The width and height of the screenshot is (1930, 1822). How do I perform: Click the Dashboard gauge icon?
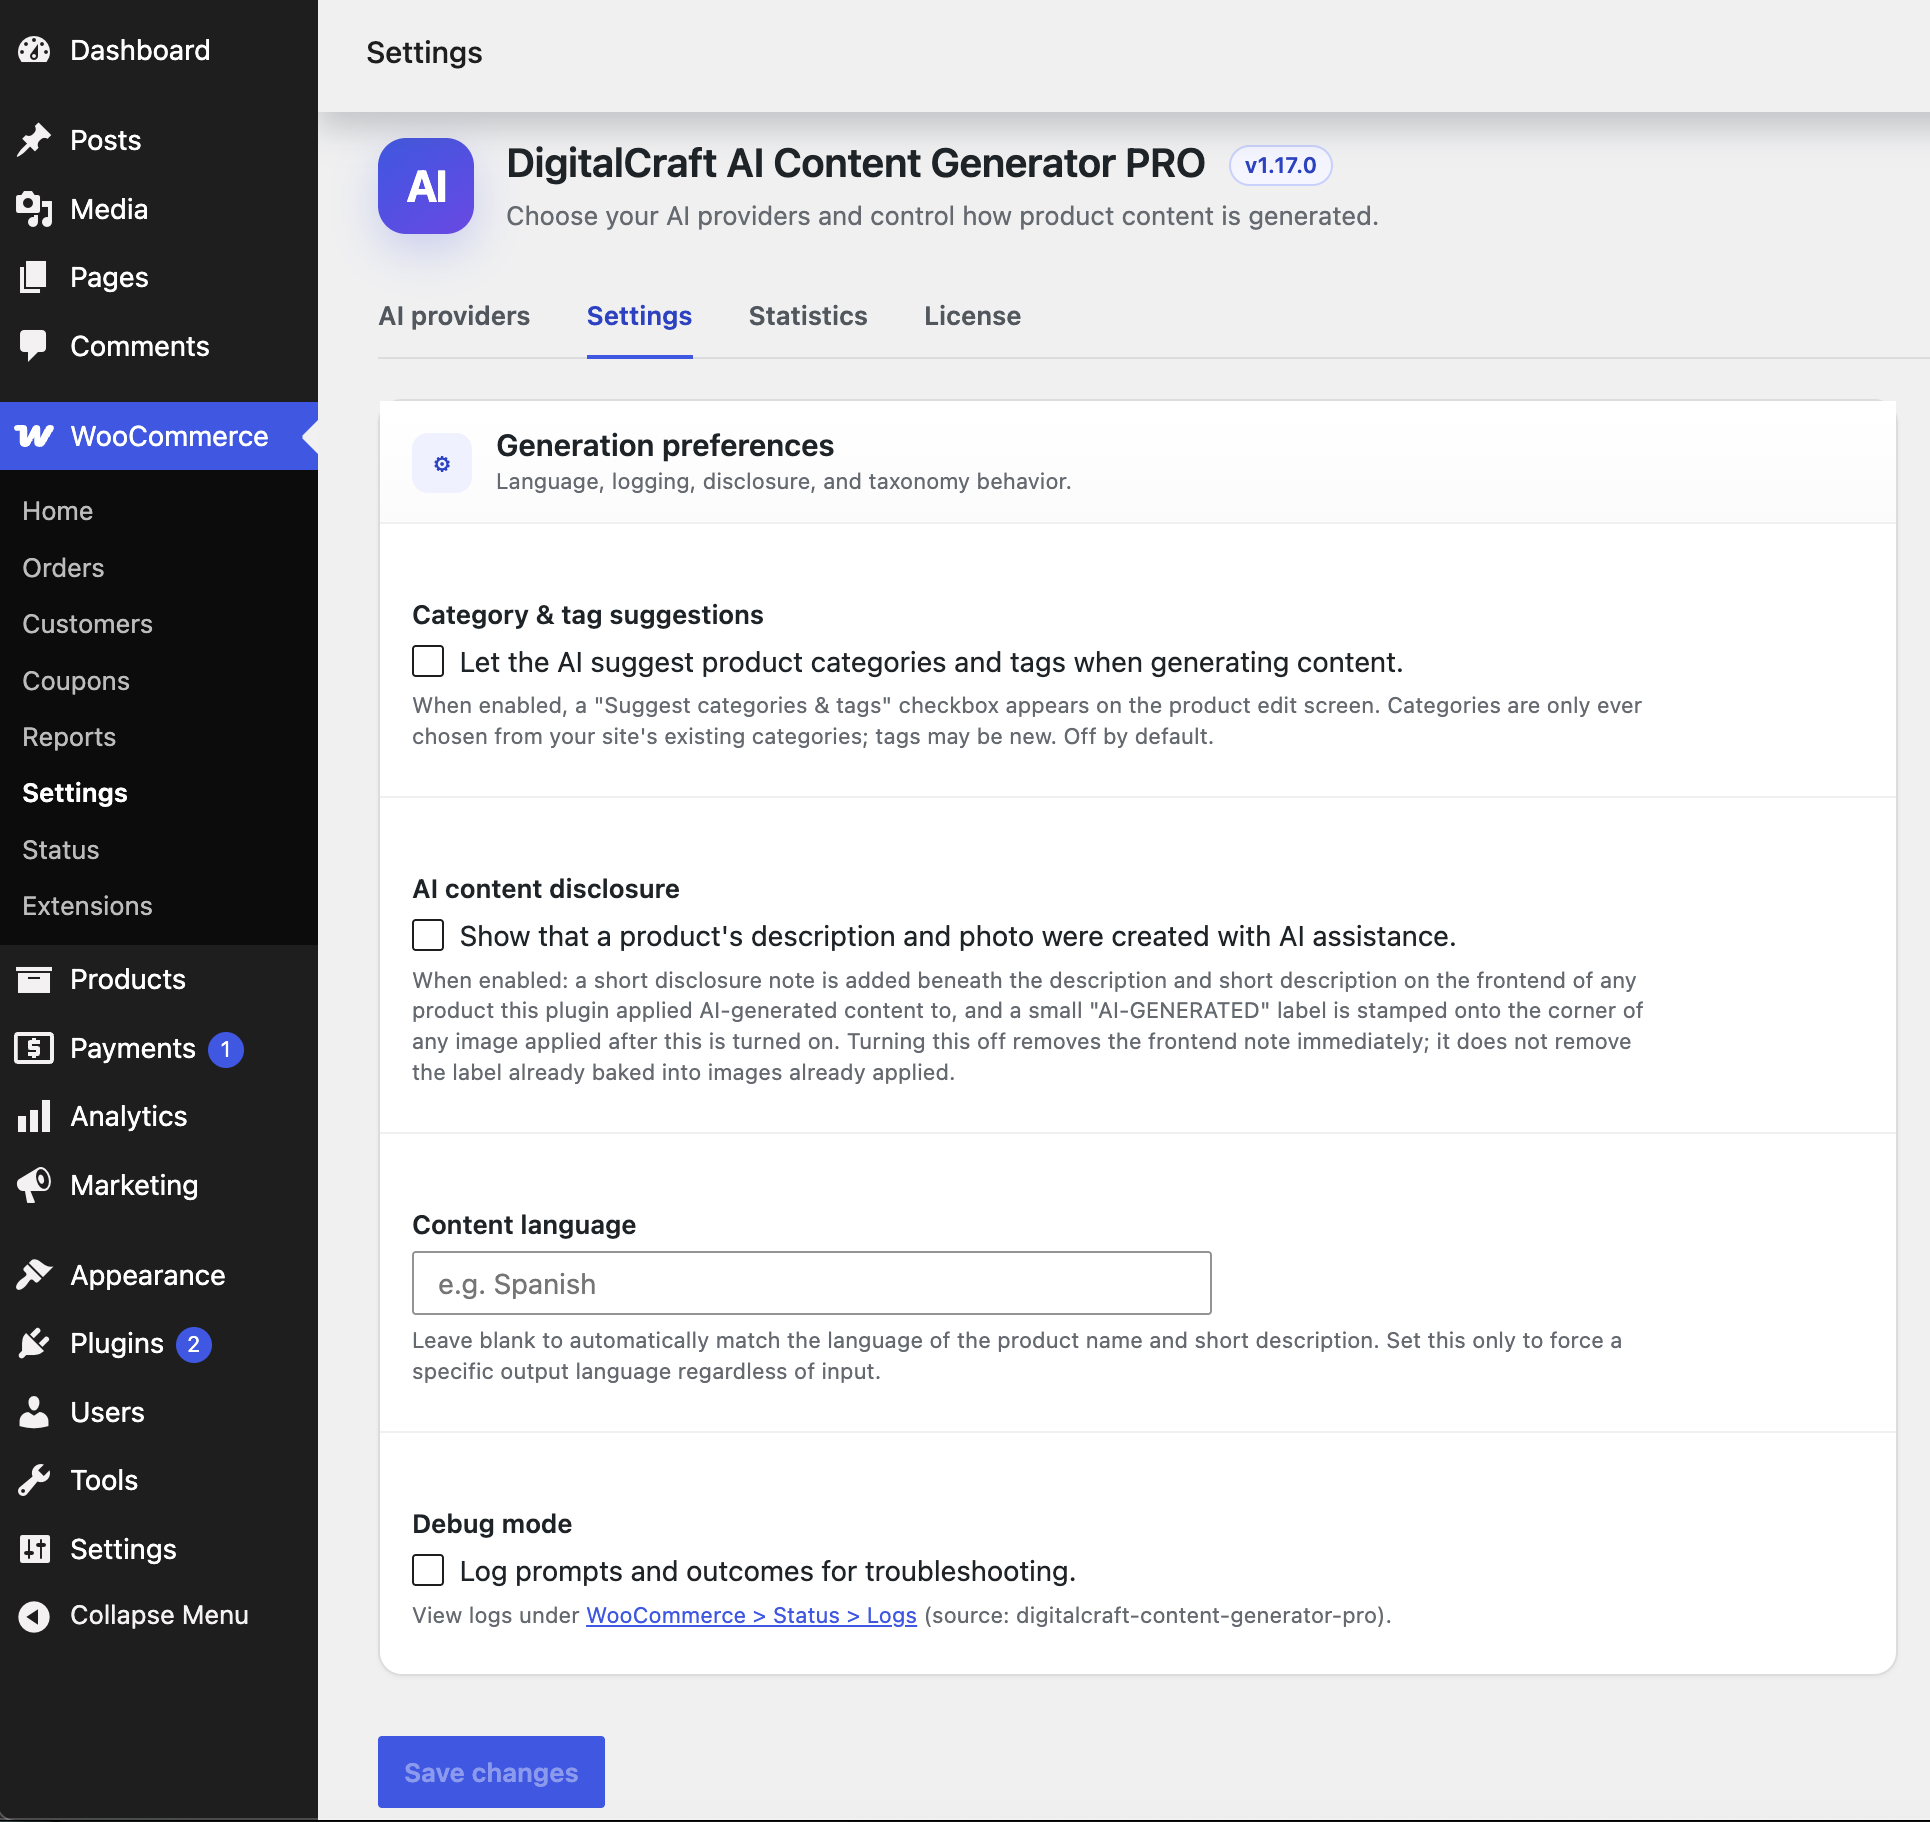click(x=34, y=50)
